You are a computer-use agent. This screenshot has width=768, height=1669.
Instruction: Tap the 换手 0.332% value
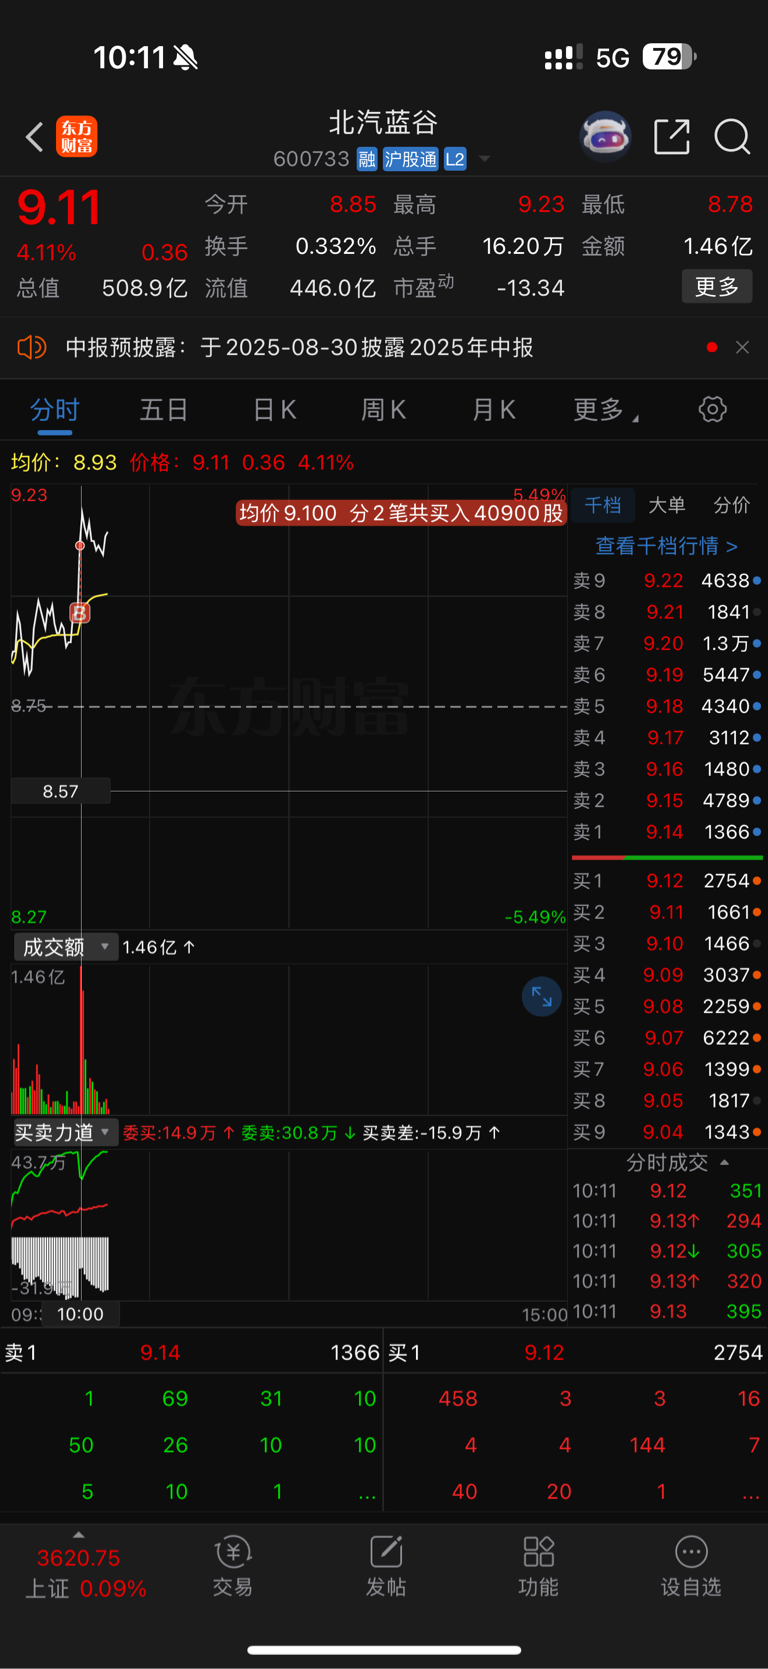pos(336,246)
